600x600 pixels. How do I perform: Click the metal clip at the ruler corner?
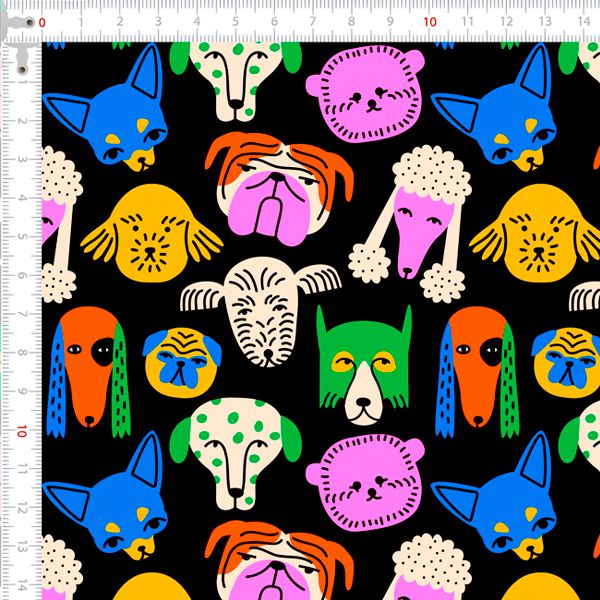pos(19,38)
